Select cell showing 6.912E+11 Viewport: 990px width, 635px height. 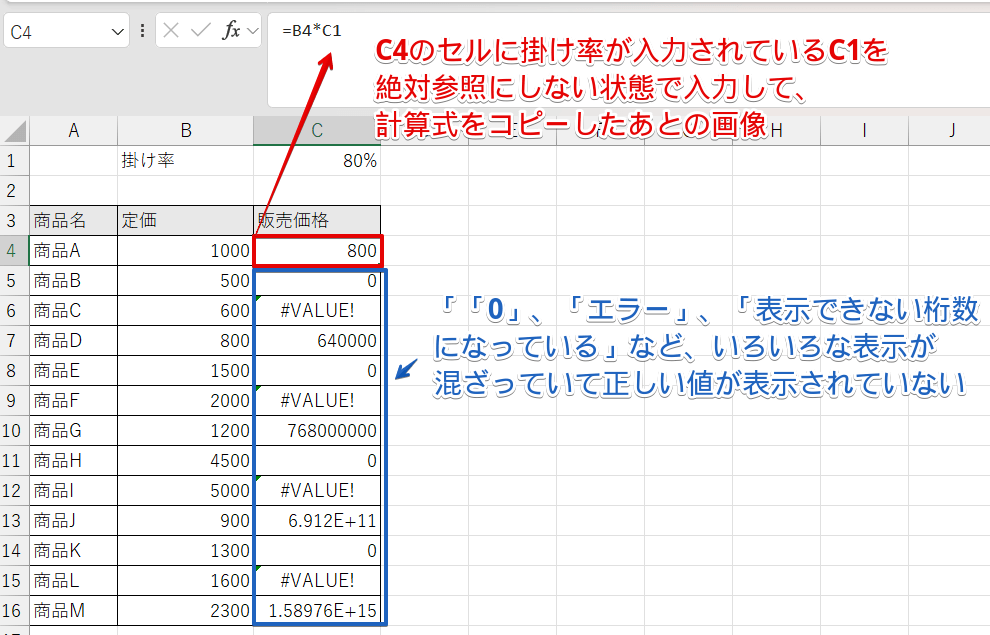coord(317,520)
